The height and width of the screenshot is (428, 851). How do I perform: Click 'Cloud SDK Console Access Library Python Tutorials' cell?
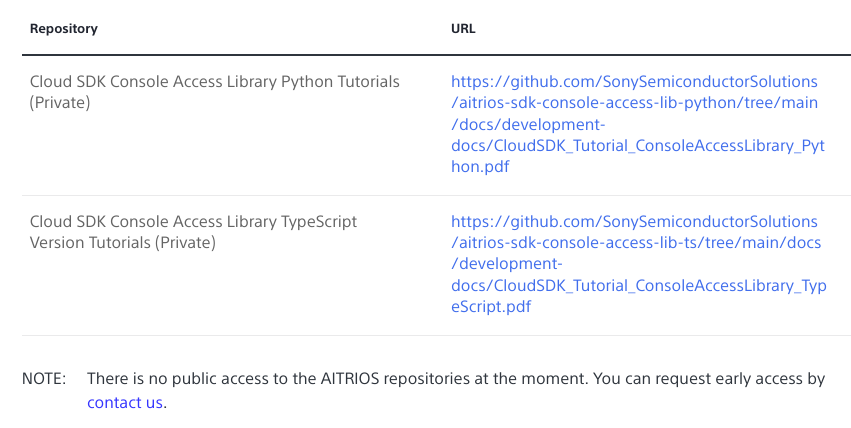(214, 92)
